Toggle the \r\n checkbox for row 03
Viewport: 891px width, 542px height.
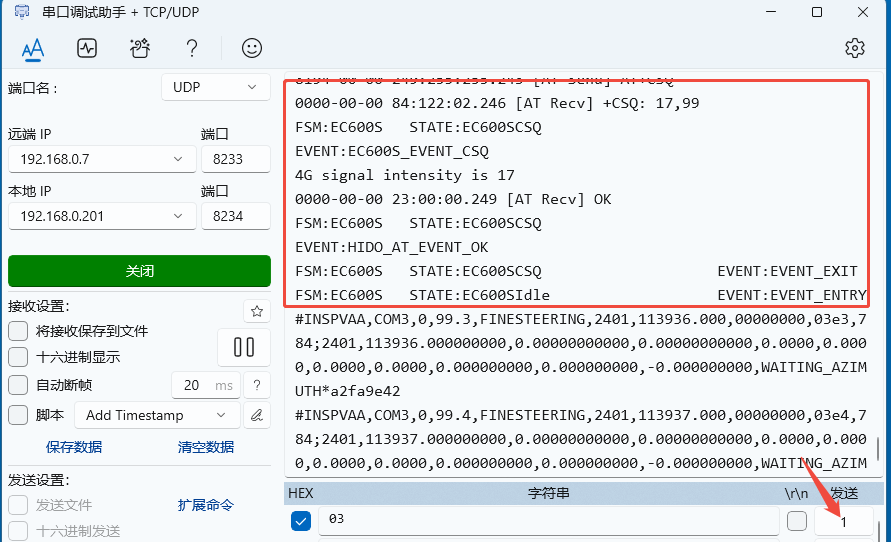coord(797,520)
